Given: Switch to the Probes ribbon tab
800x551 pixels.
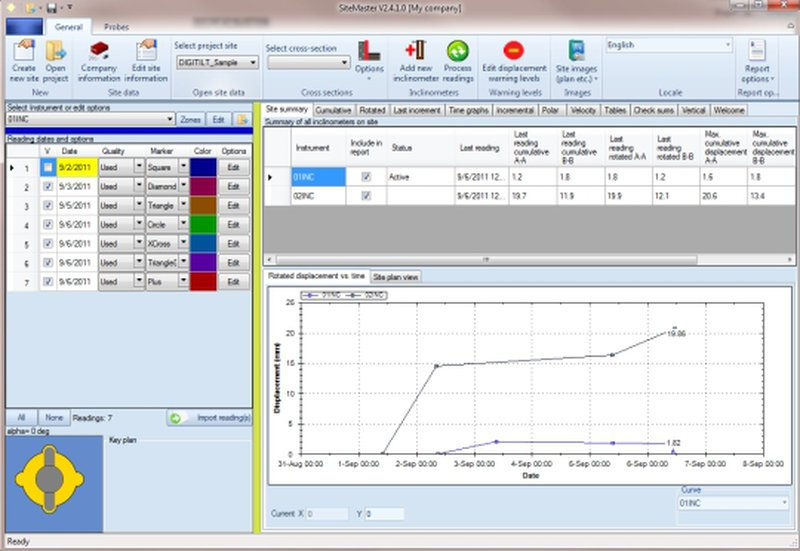Looking at the screenshot, I should 116,27.
